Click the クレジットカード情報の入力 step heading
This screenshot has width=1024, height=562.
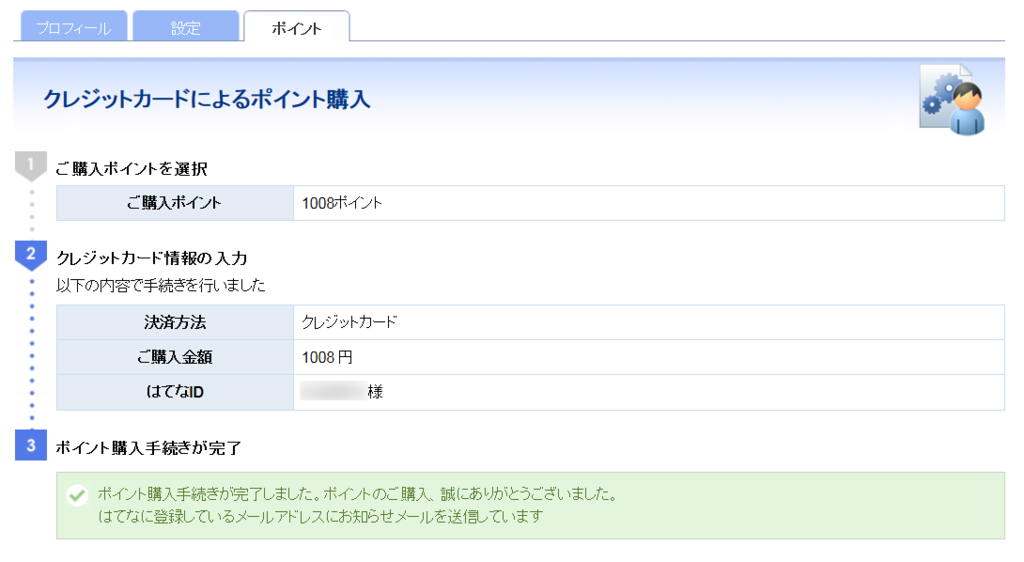[x=152, y=258]
